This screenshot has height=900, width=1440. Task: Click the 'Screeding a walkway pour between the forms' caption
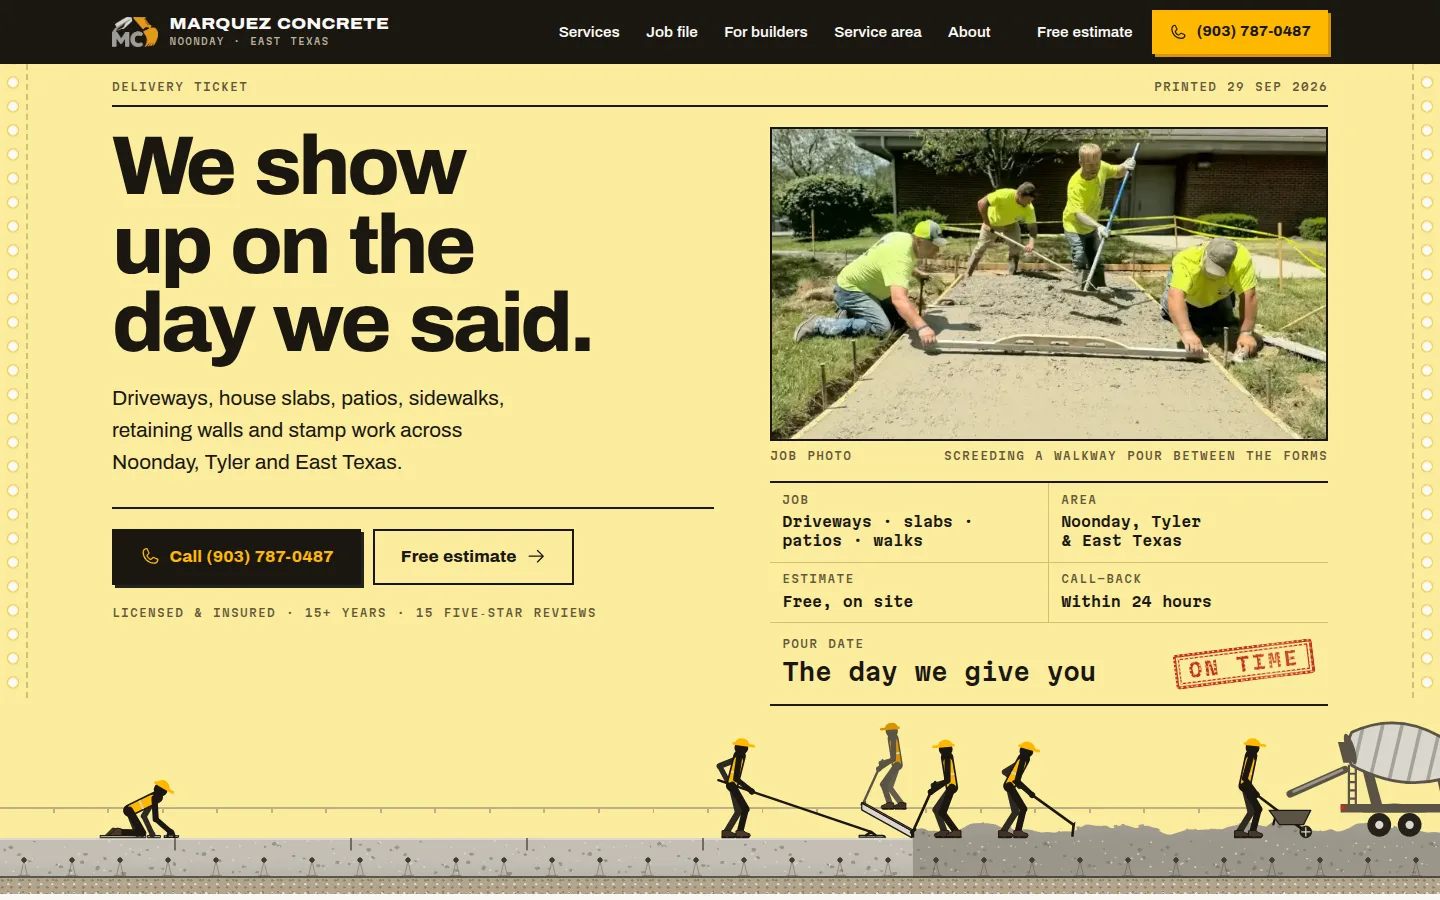point(1136,456)
